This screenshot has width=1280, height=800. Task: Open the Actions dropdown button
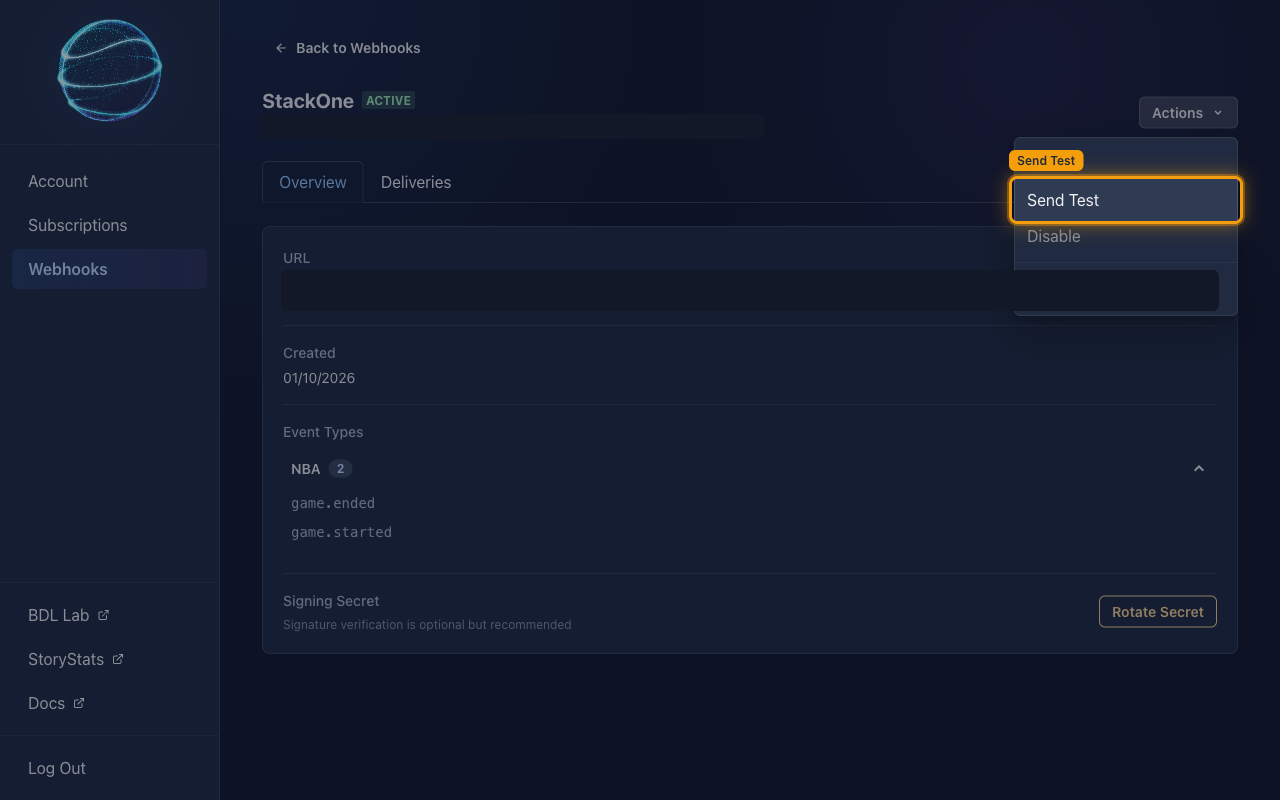pos(1188,113)
